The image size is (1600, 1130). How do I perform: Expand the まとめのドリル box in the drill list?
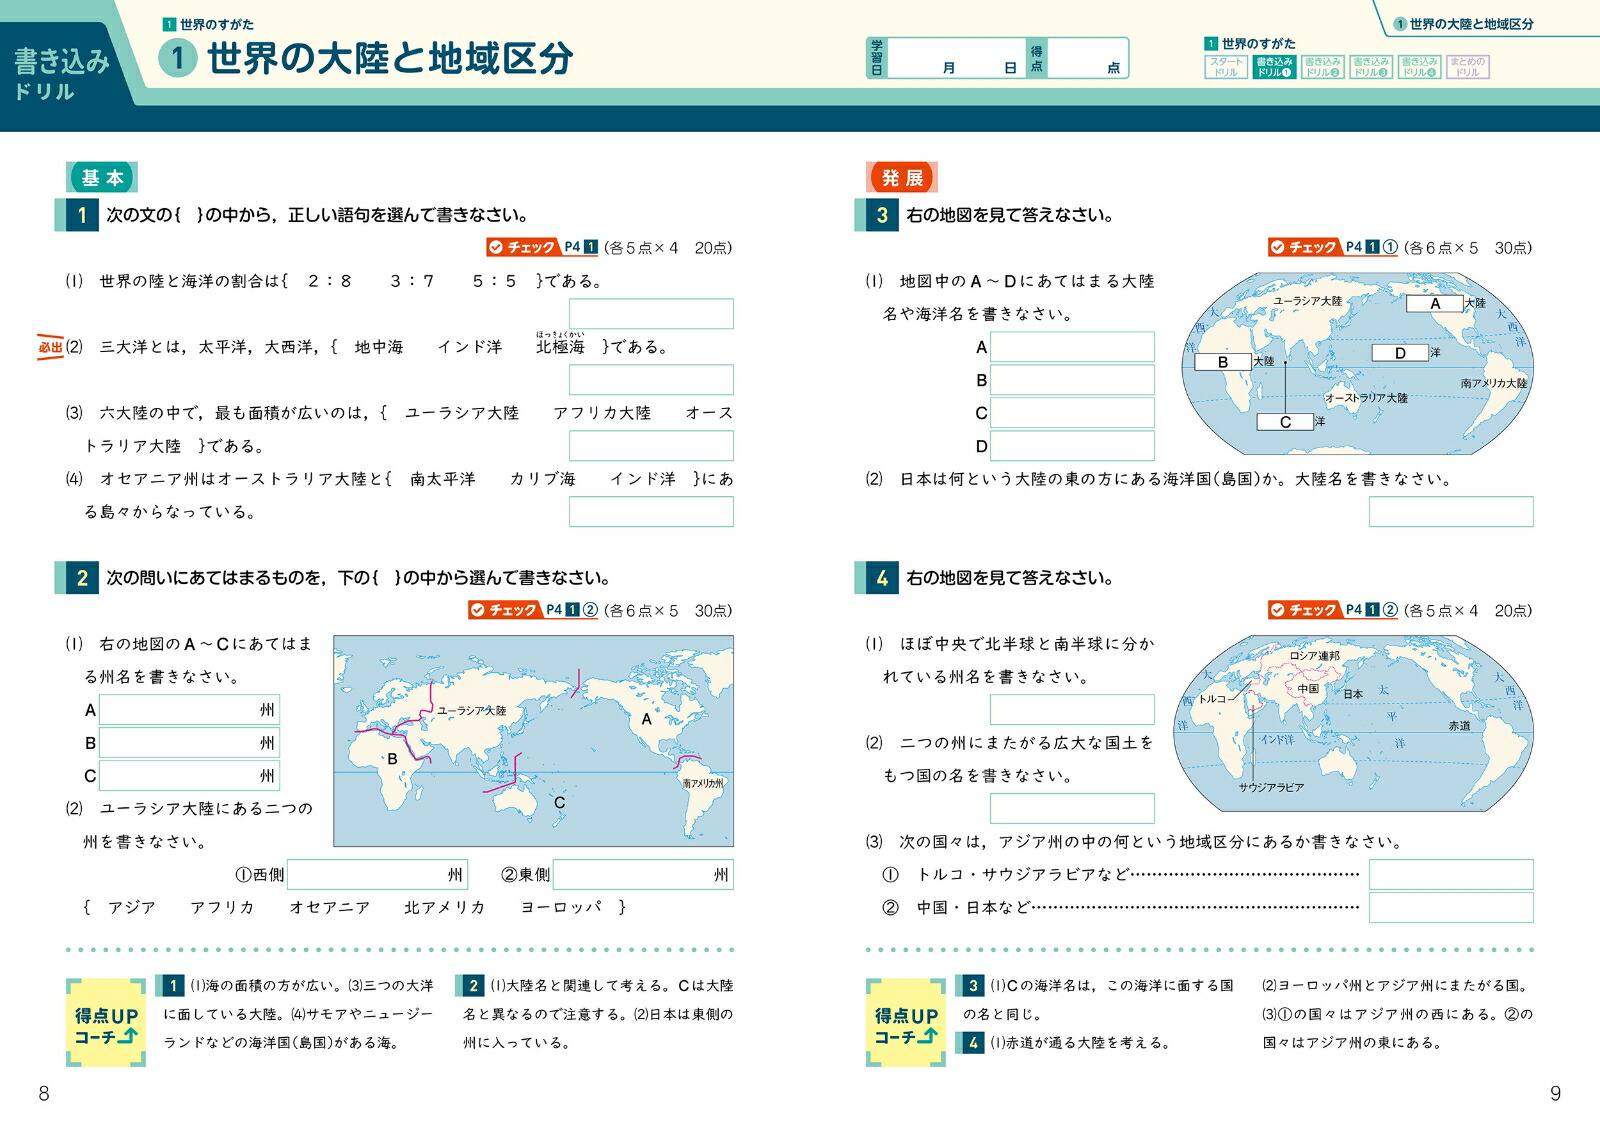[x=1468, y=67]
